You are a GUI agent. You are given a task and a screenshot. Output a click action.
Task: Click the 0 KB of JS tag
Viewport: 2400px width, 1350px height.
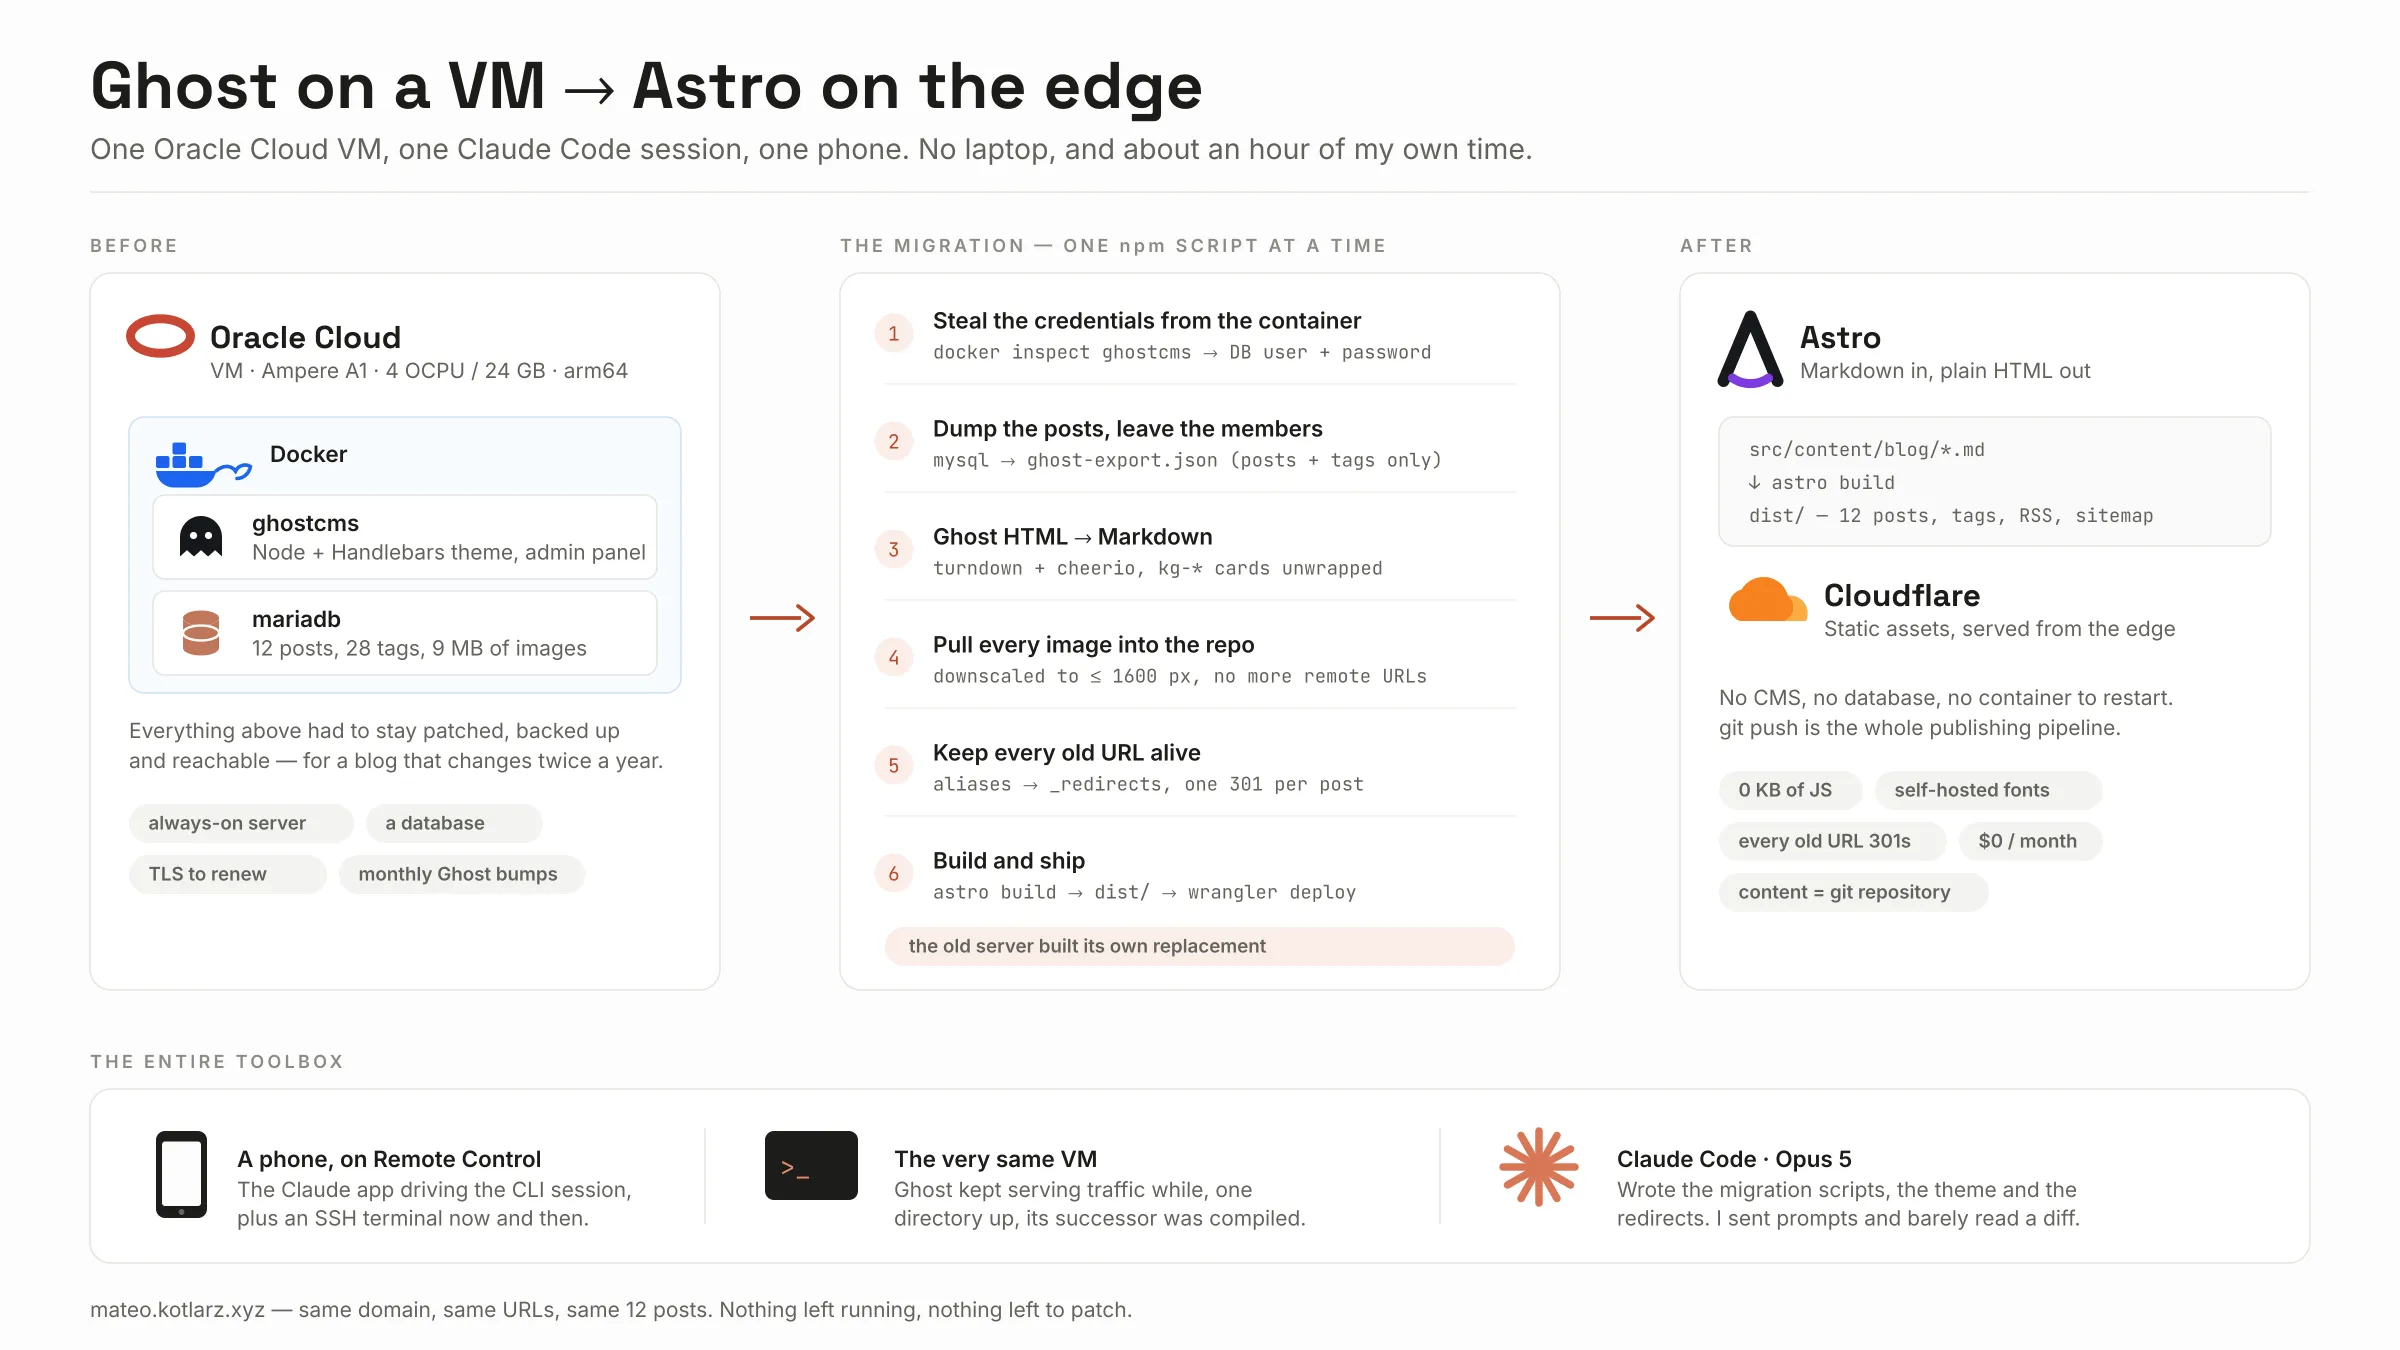point(1790,790)
